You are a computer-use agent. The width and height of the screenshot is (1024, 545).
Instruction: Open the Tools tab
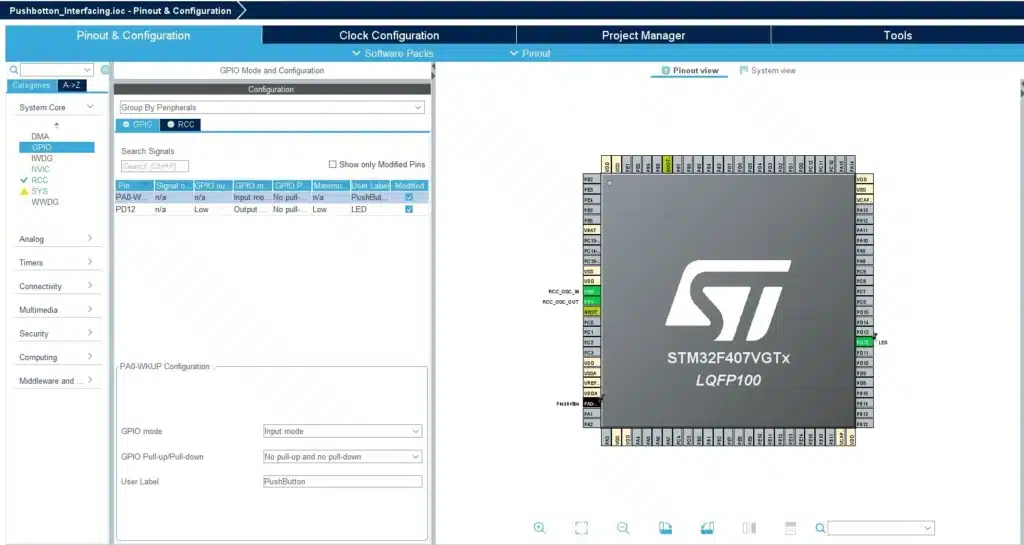(897, 35)
